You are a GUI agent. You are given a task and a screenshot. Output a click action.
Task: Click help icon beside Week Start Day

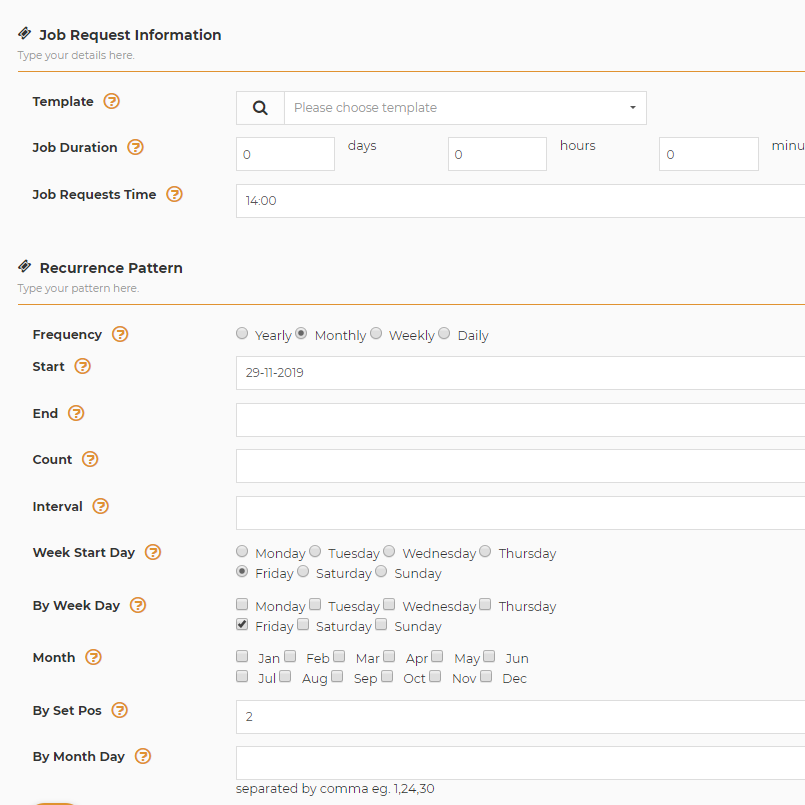(152, 552)
